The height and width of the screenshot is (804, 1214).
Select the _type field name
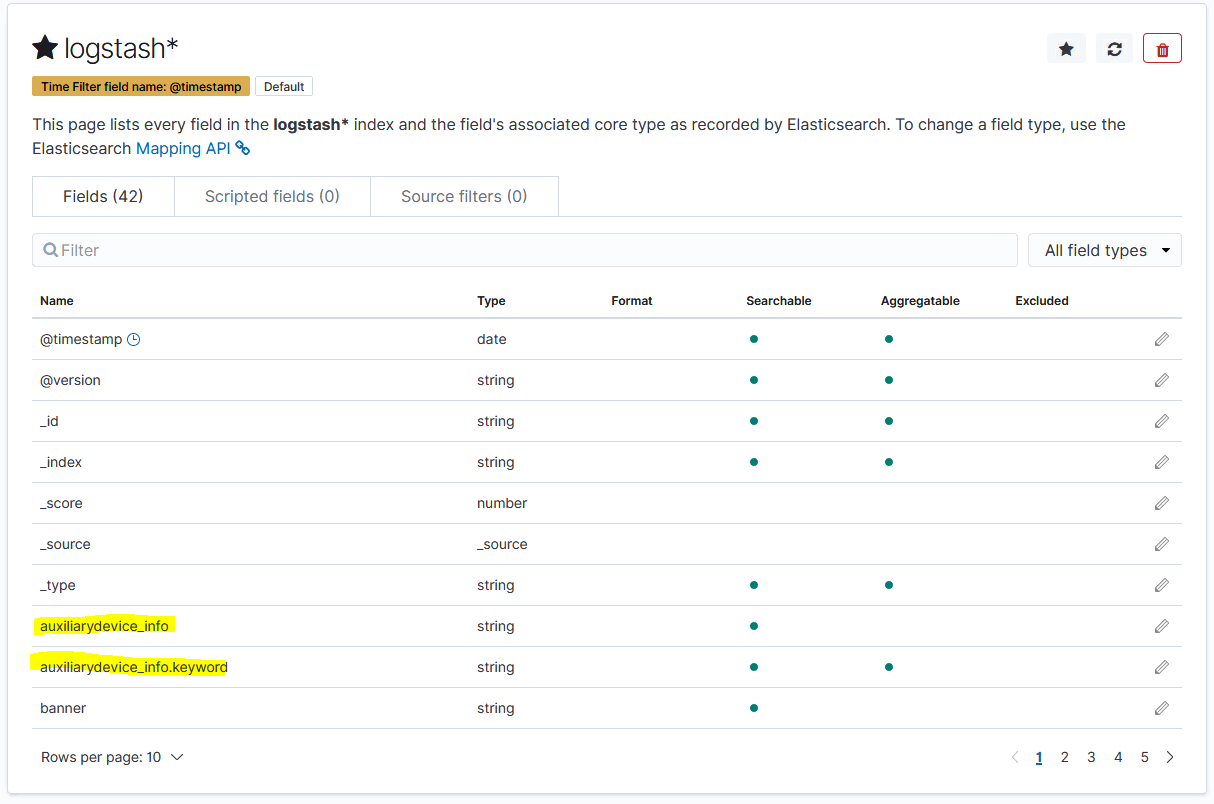pyautogui.click(x=58, y=585)
